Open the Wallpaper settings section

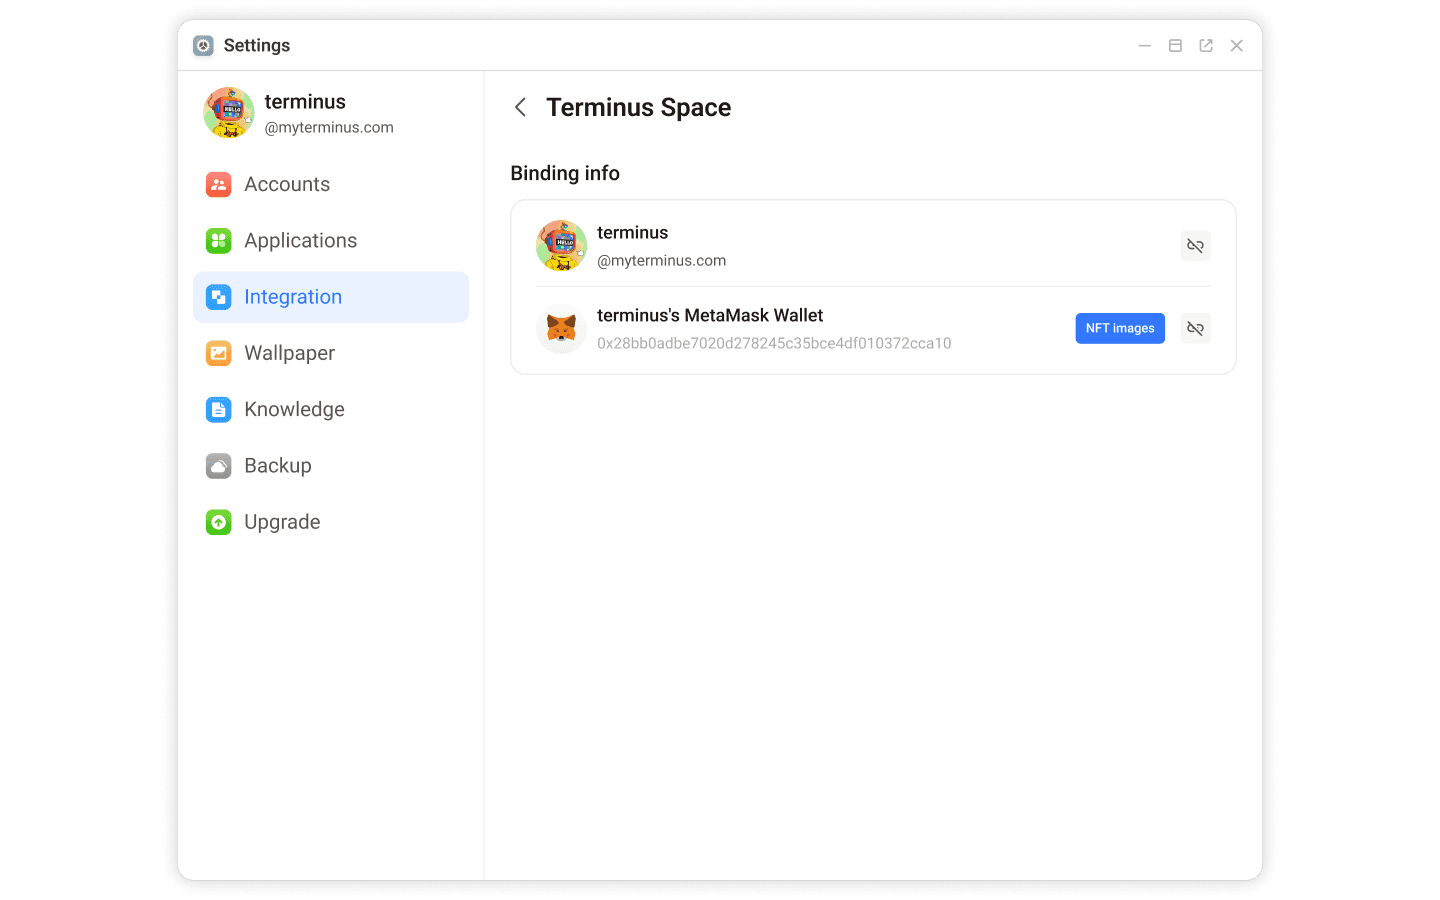coord(331,353)
